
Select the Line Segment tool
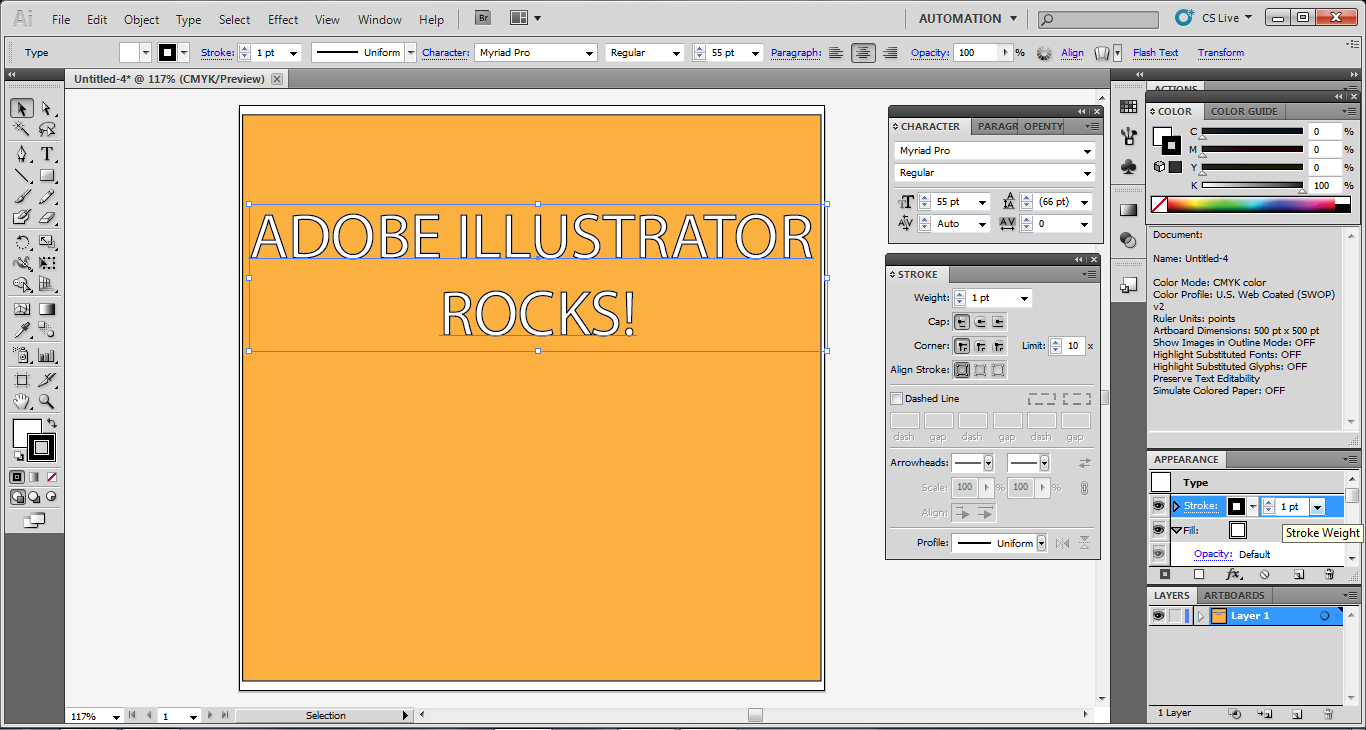coord(22,176)
